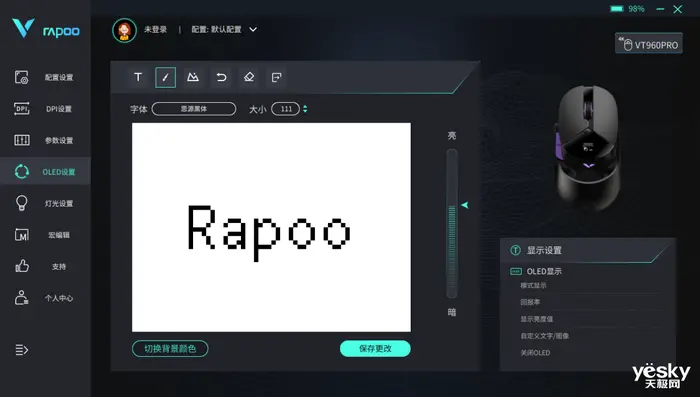
Task: Select the Text (T) tool
Action: (138, 77)
